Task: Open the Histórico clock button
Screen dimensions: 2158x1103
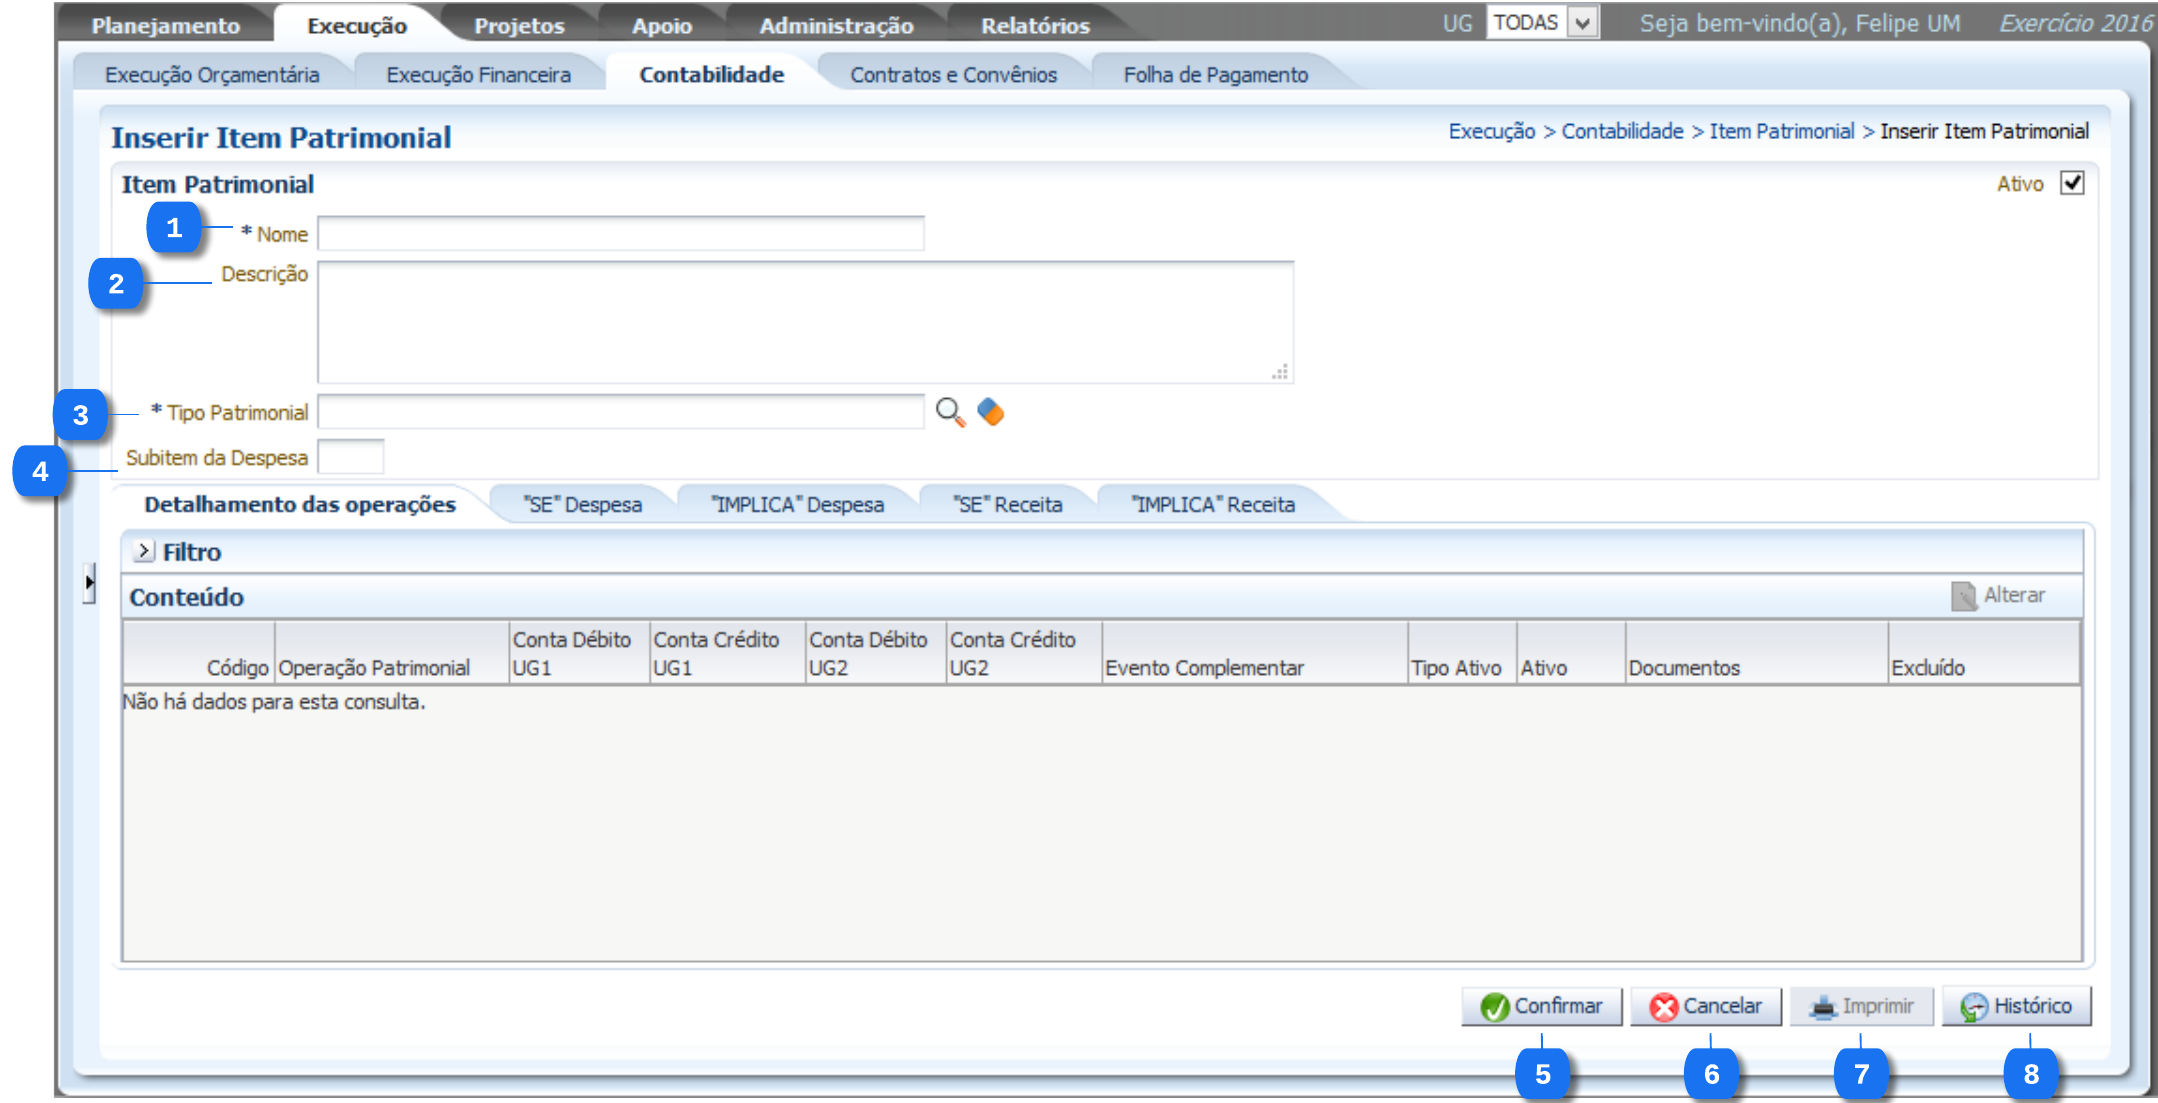Action: click(2016, 1006)
